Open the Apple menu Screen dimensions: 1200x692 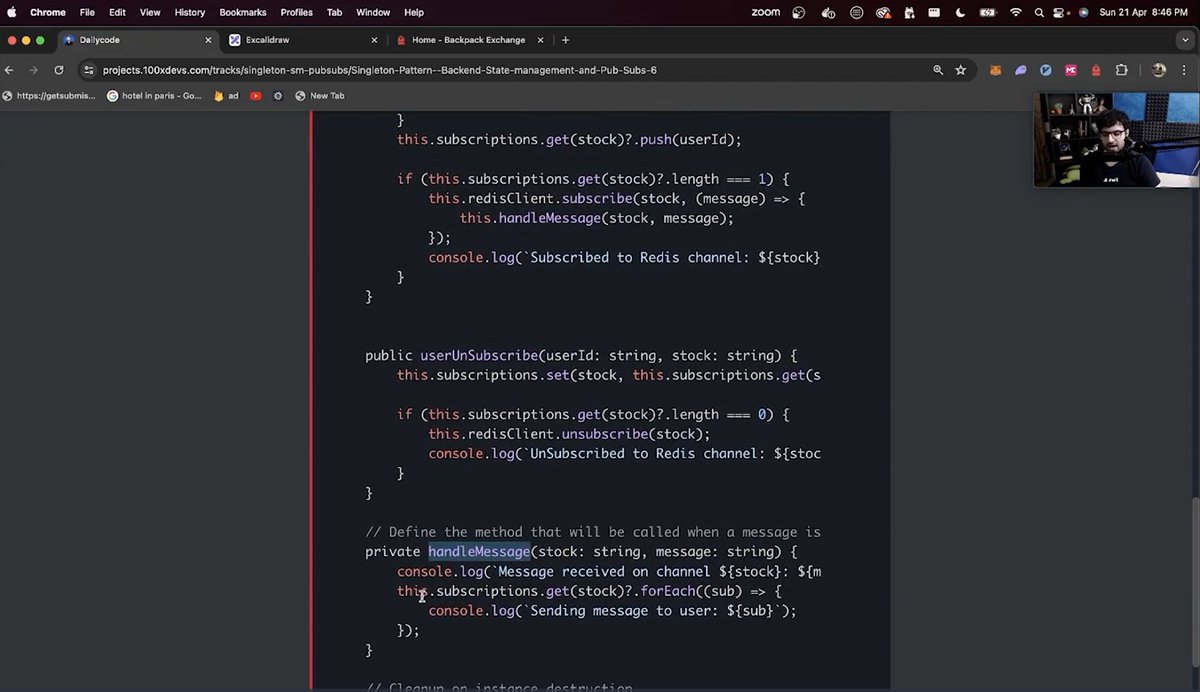tap(12, 12)
